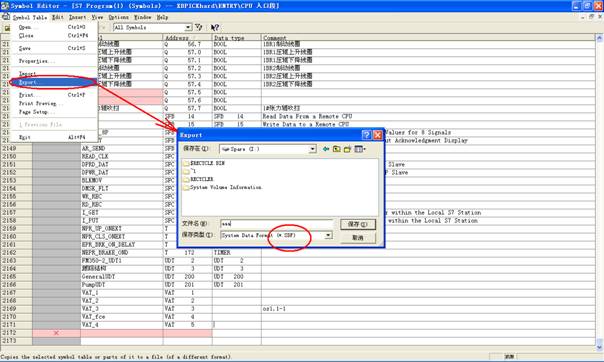Create a new folder in Export dialog
This screenshot has height=362, width=604.
pos(347,149)
